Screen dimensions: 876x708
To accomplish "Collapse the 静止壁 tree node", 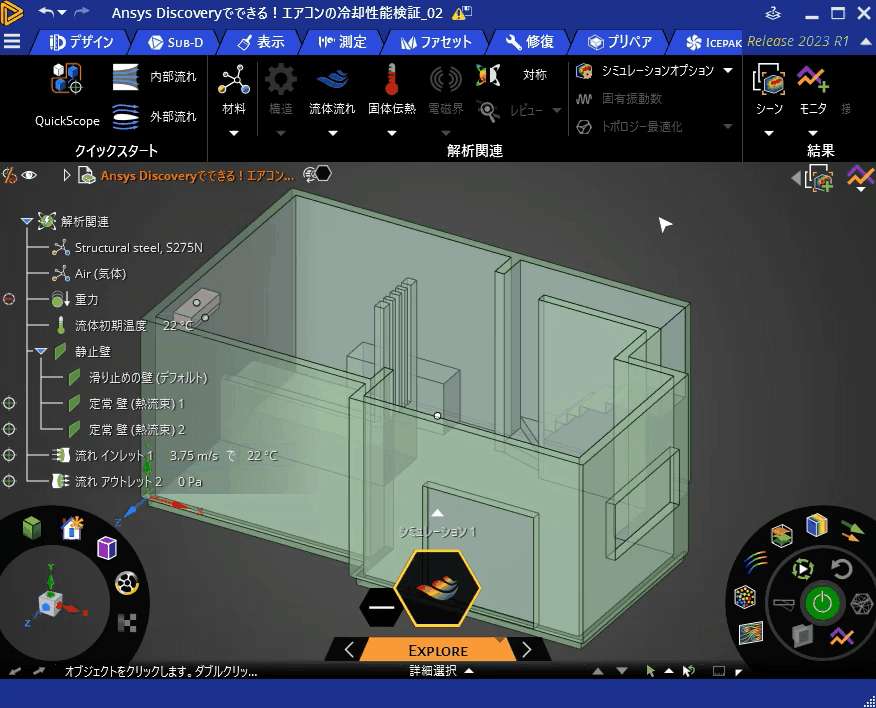I will click(40, 351).
